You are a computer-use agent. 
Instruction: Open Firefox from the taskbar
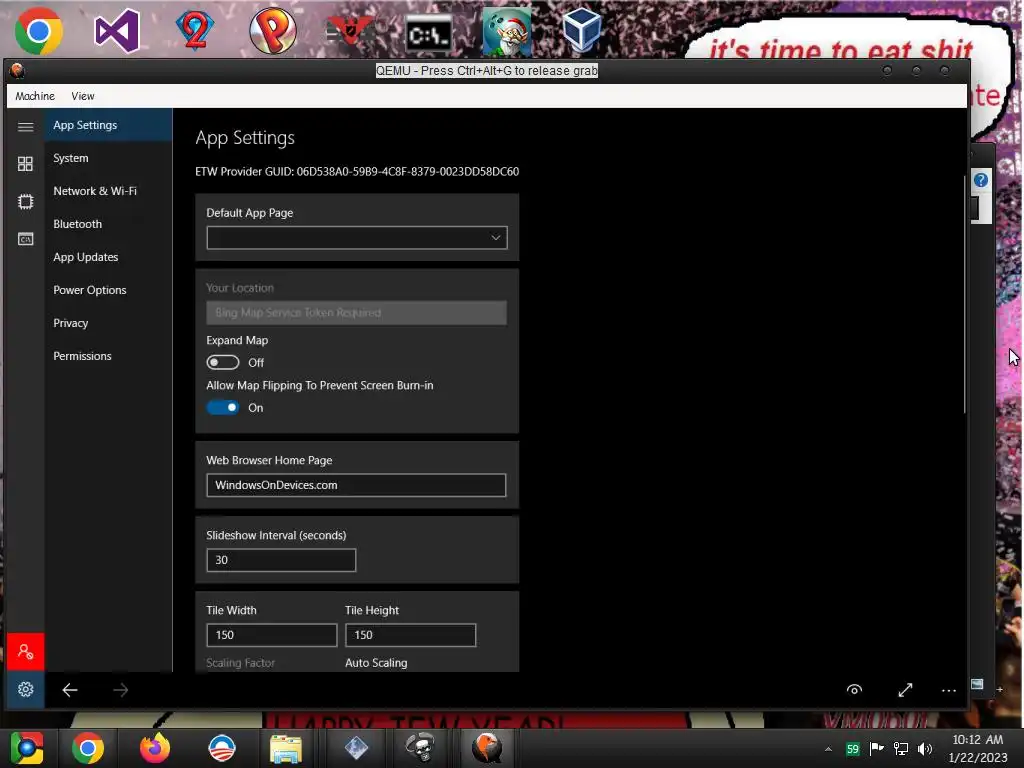click(x=155, y=748)
